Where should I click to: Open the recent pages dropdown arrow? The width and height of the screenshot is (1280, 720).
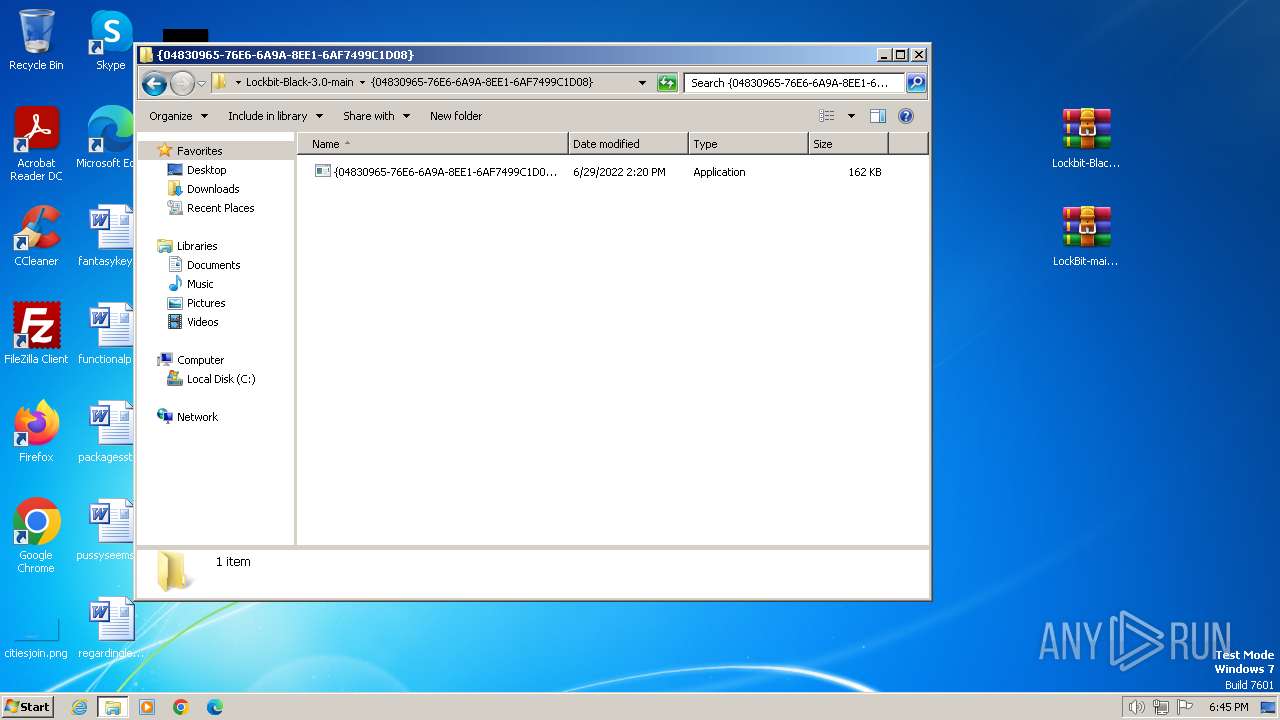click(201, 83)
